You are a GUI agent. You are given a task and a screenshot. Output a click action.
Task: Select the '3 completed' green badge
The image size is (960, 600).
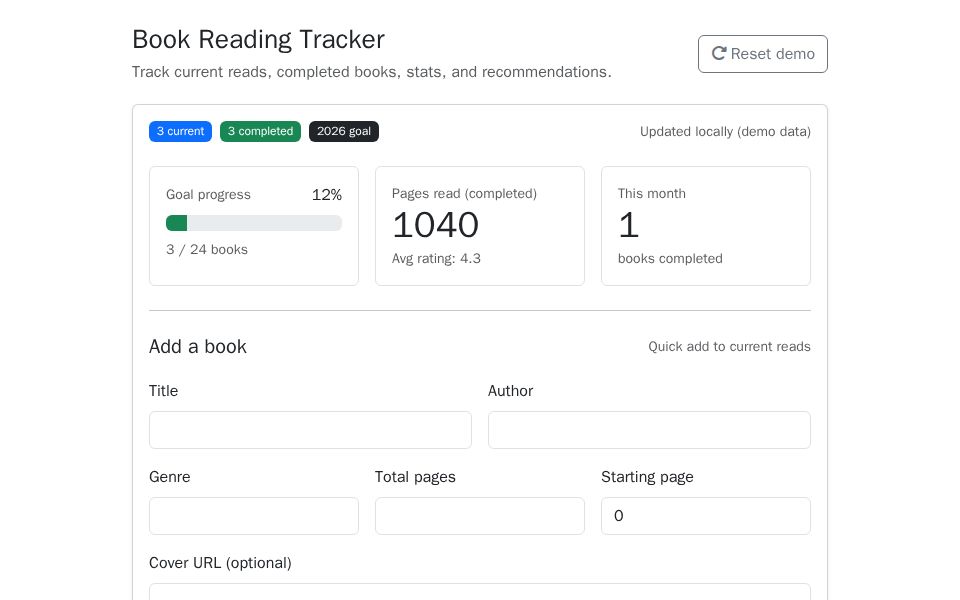tap(260, 131)
